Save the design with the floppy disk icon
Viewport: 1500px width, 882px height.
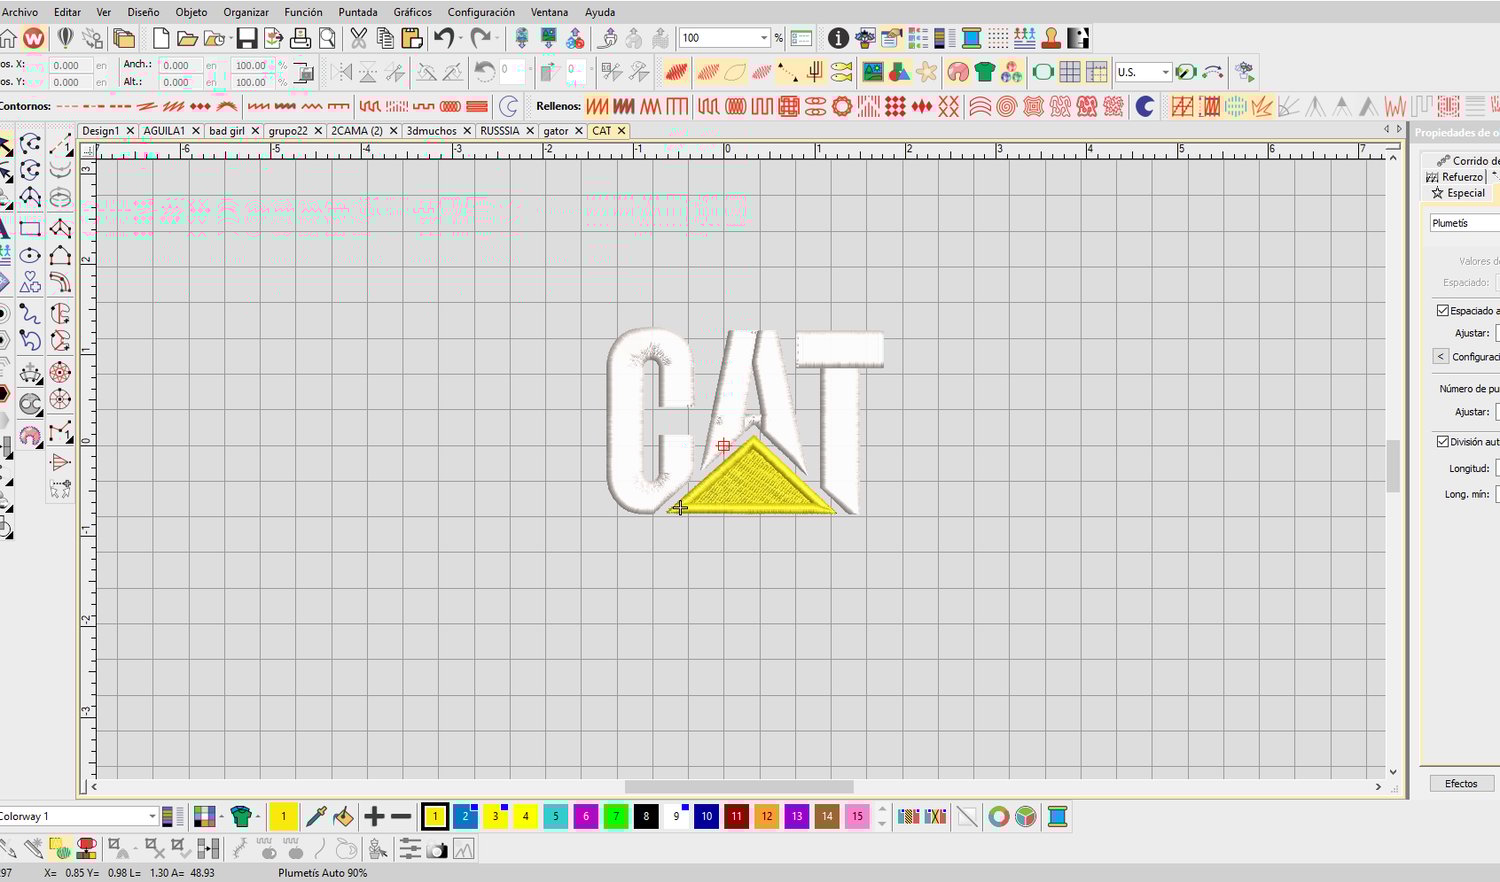click(x=246, y=39)
